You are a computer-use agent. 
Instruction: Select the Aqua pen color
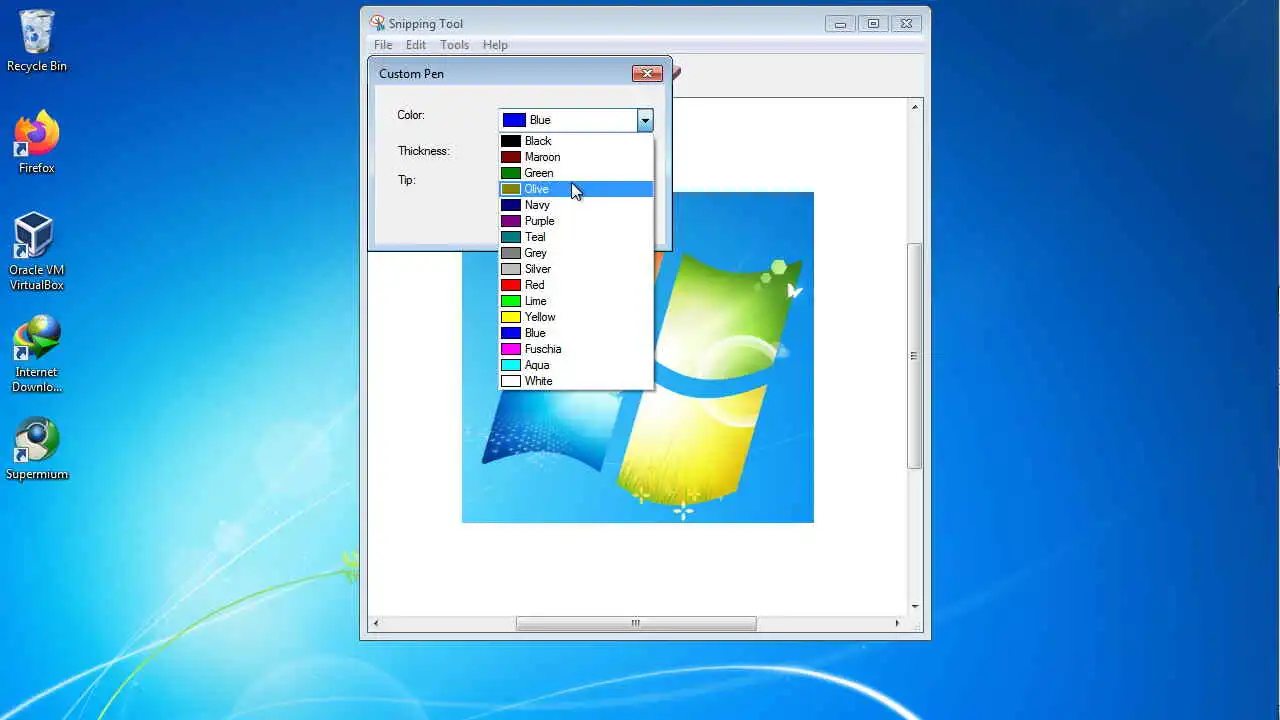(x=576, y=365)
